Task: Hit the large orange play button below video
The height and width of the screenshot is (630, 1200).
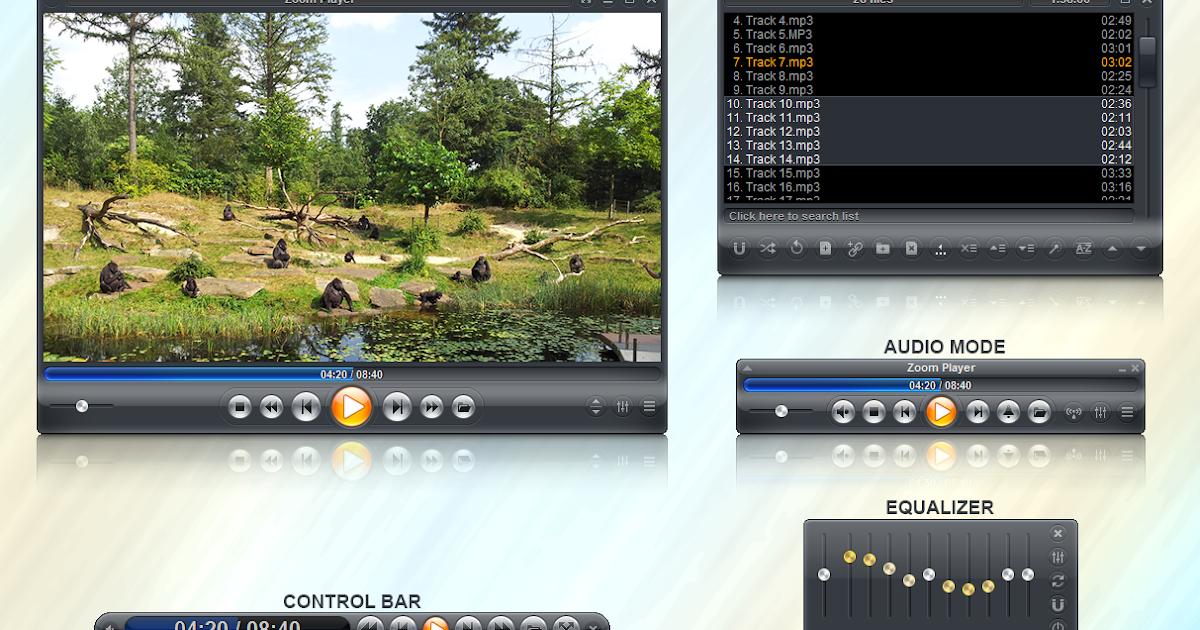Action: pos(351,407)
